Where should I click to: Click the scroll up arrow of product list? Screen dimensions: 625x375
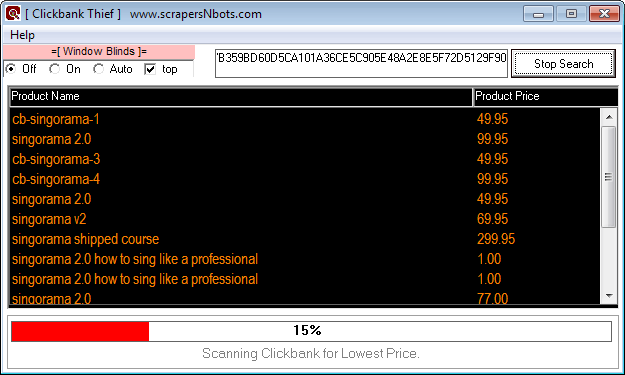click(x=609, y=117)
